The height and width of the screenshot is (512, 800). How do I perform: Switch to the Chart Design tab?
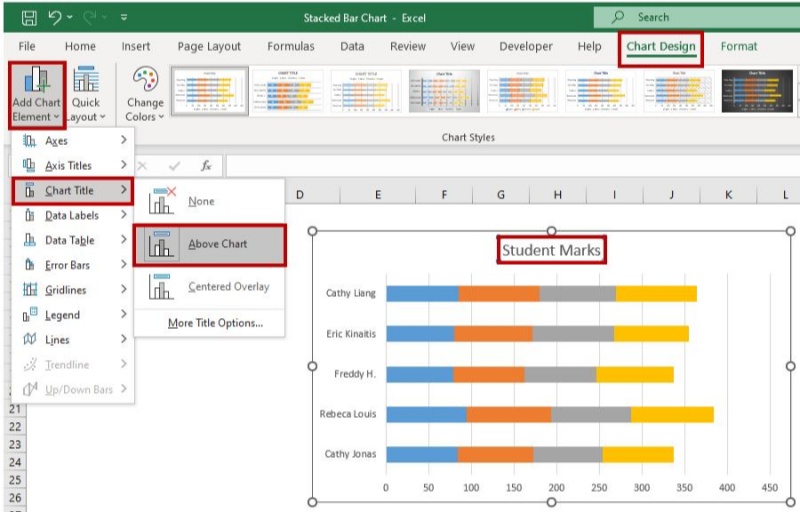(x=660, y=47)
